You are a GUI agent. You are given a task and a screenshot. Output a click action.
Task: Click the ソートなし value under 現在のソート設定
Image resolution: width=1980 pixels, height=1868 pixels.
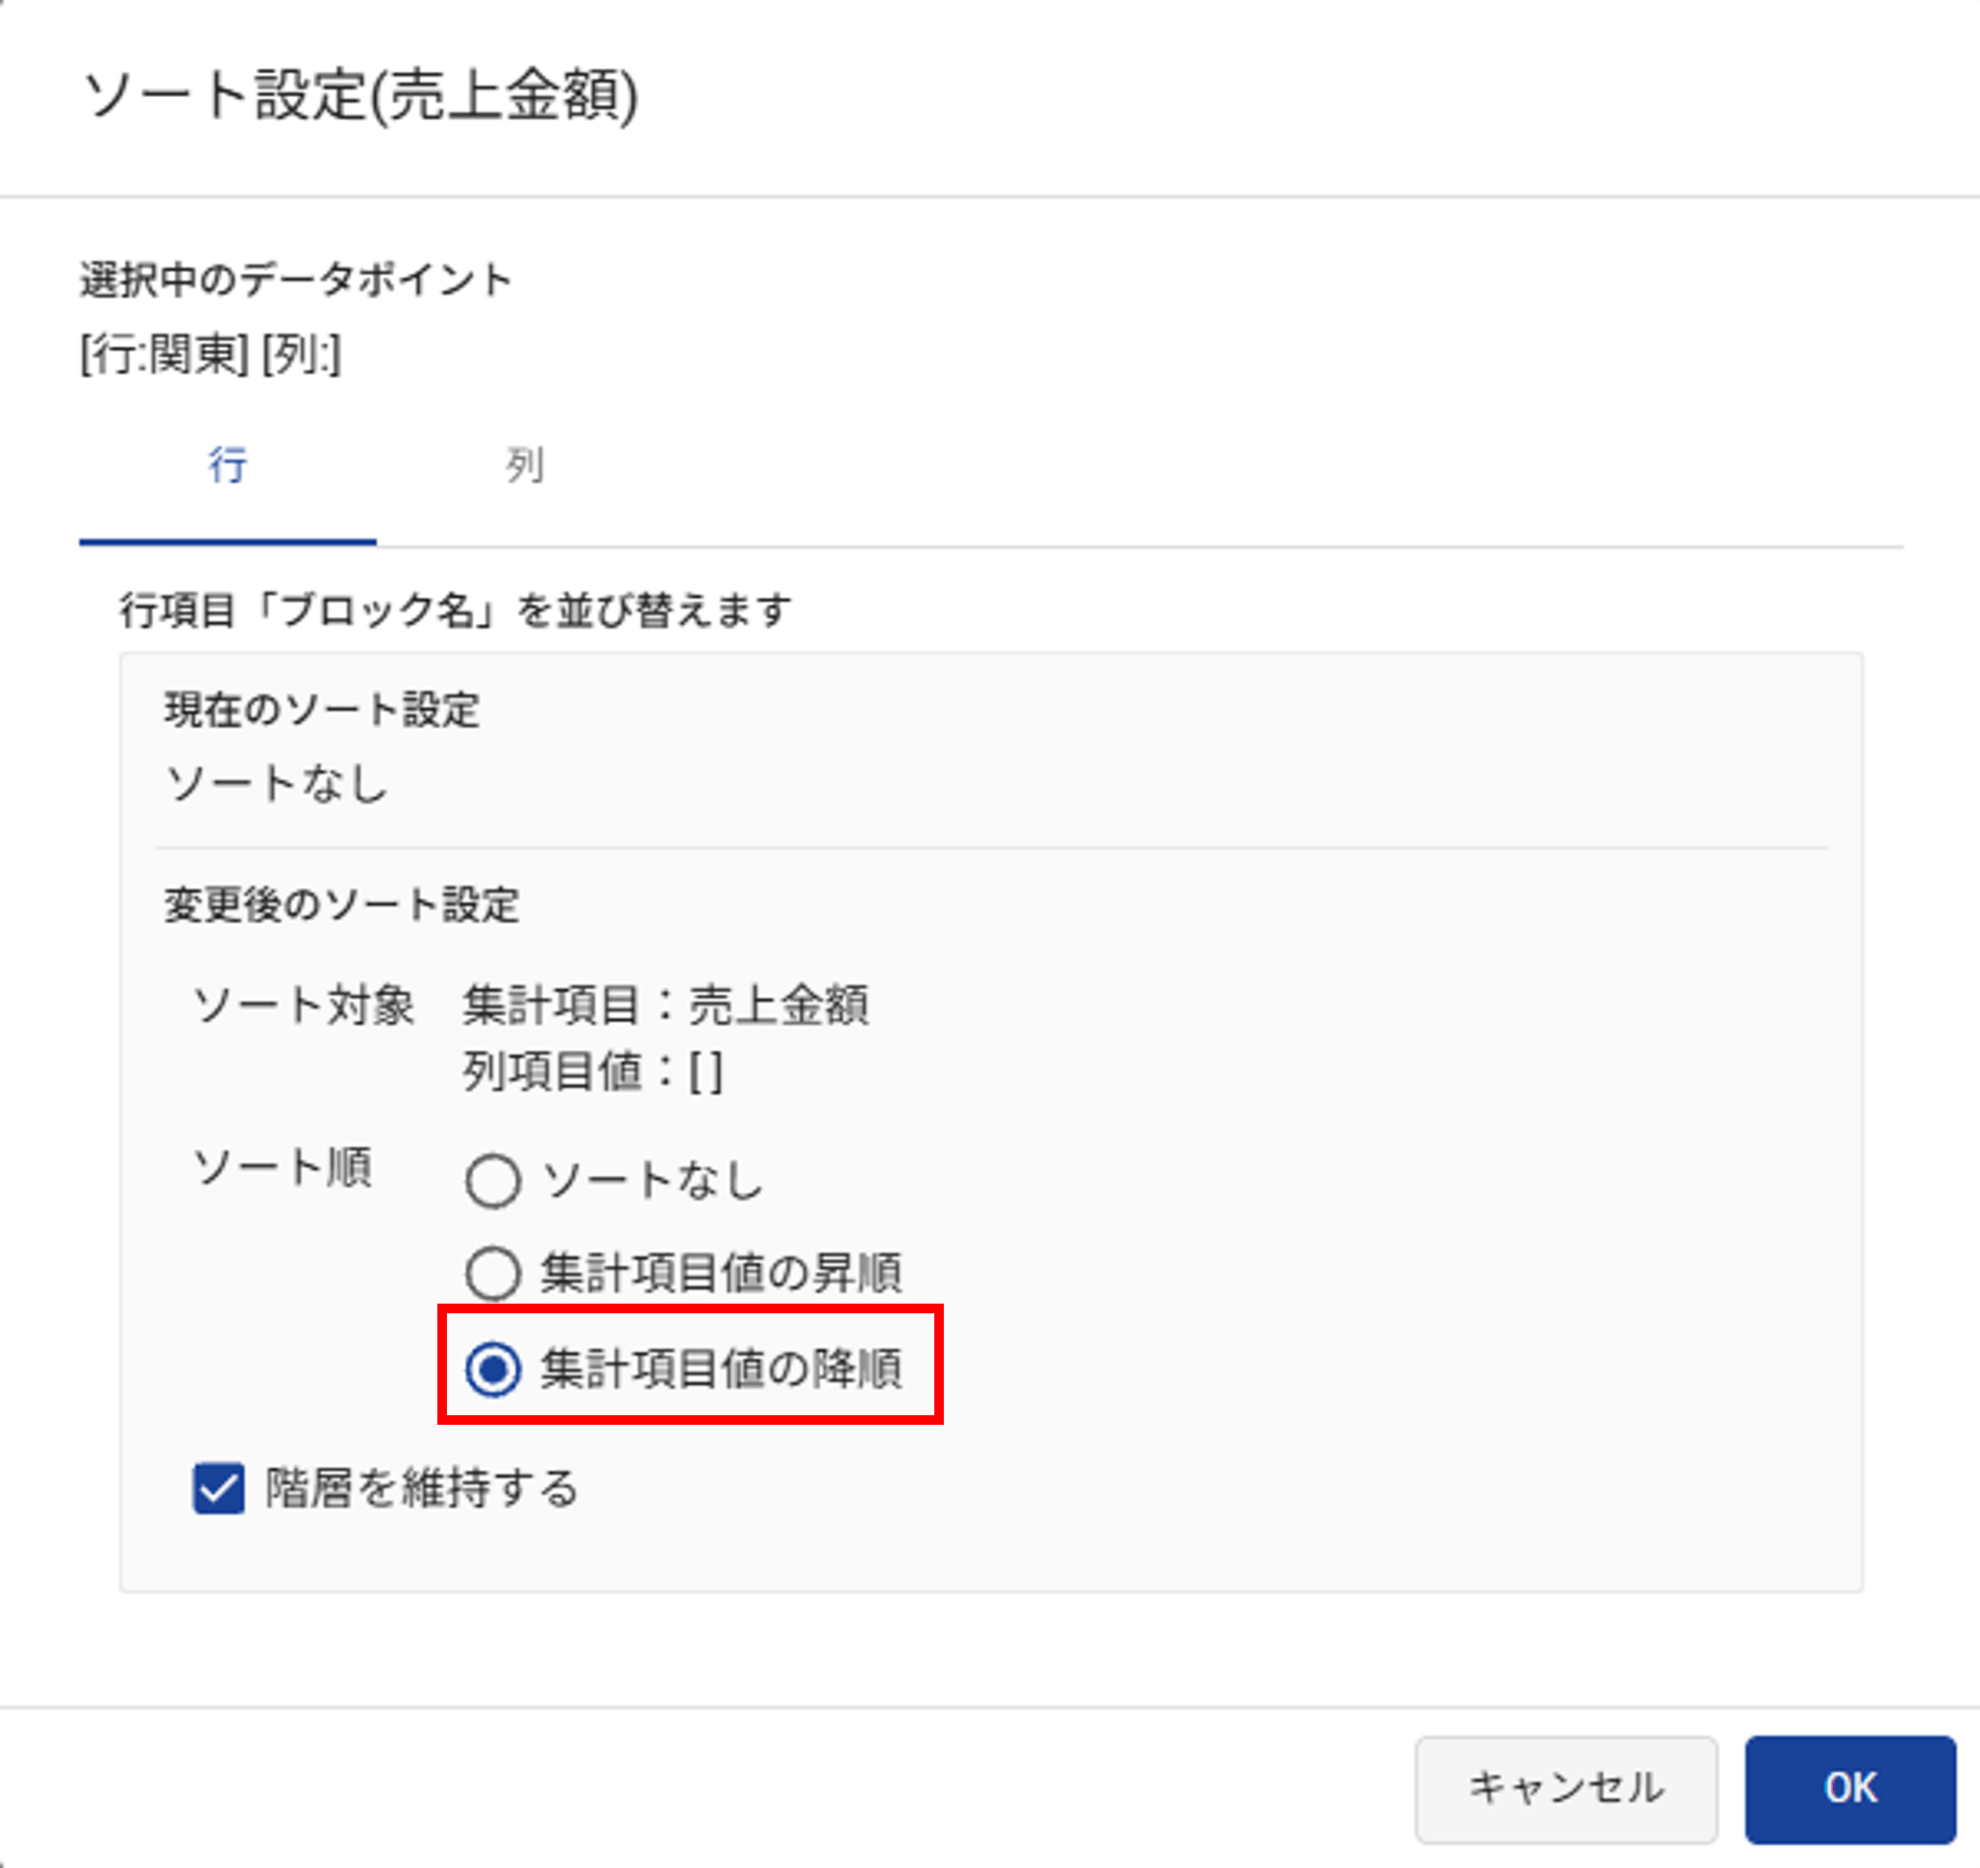click(277, 784)
